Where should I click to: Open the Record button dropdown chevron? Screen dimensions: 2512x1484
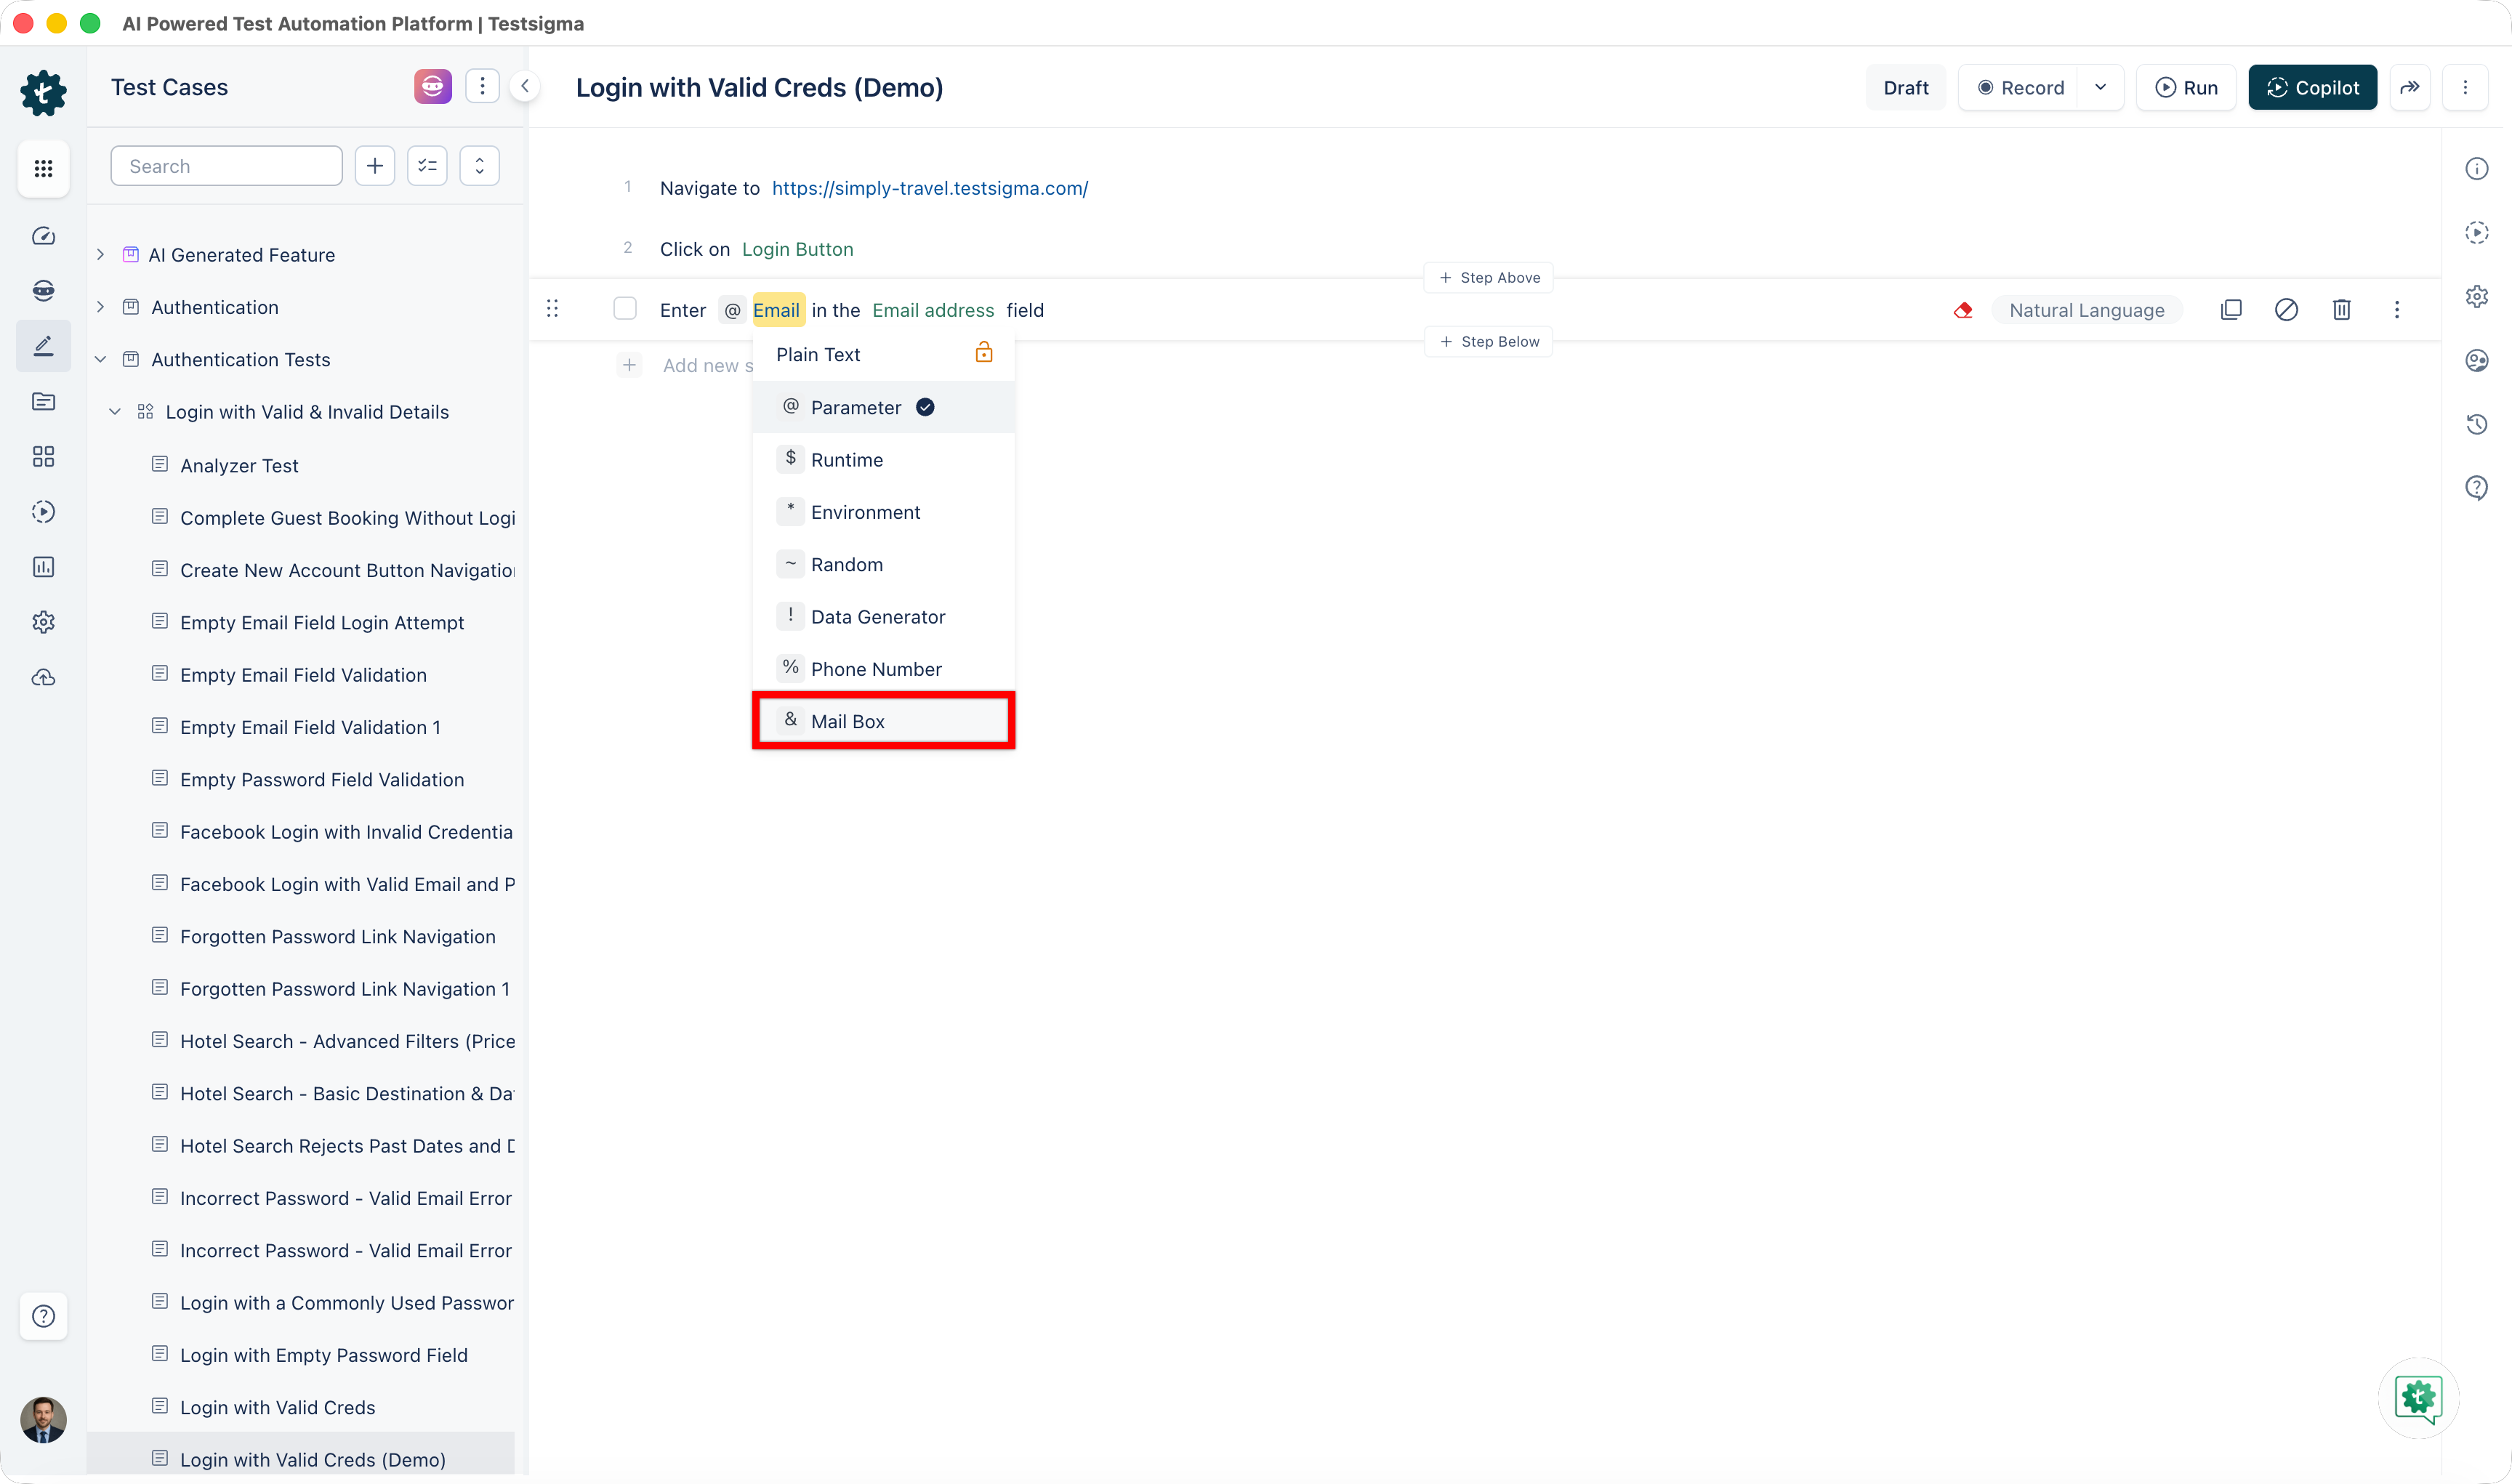(x=2100, y=87)
